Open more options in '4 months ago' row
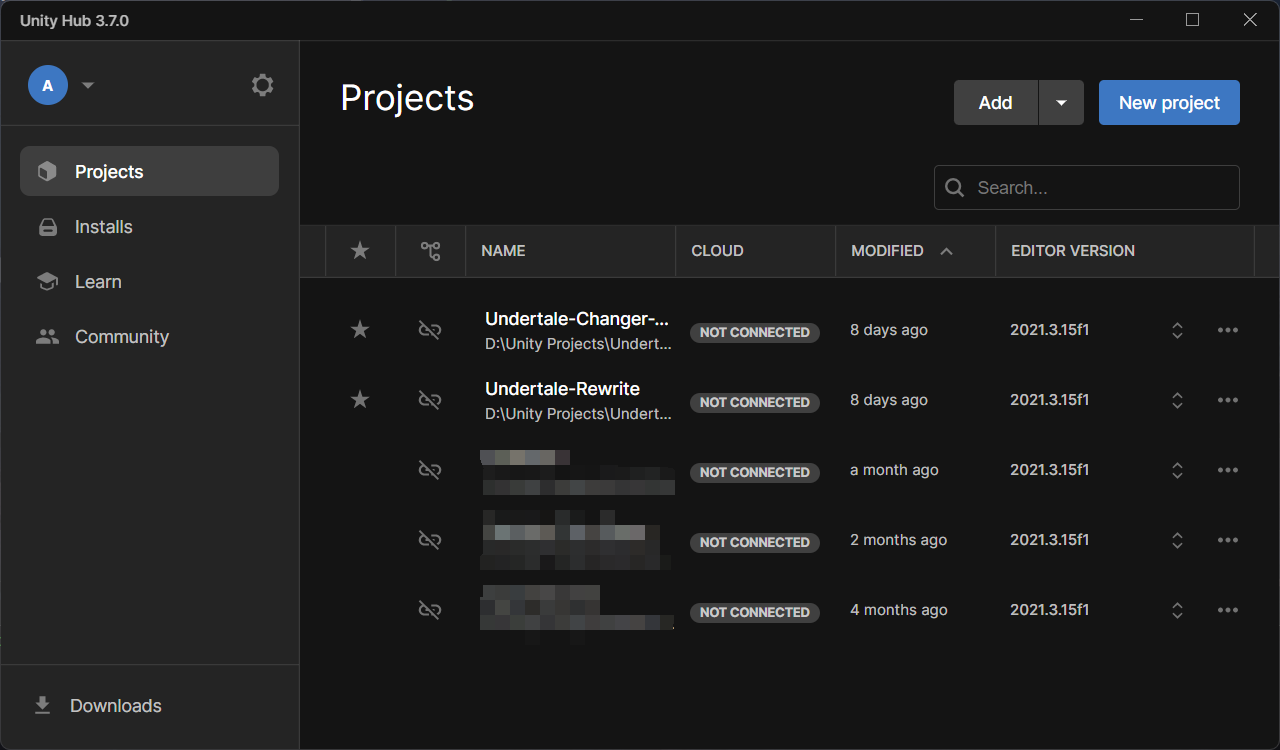Viewport: 1280px width, 750px height. 1228,610
